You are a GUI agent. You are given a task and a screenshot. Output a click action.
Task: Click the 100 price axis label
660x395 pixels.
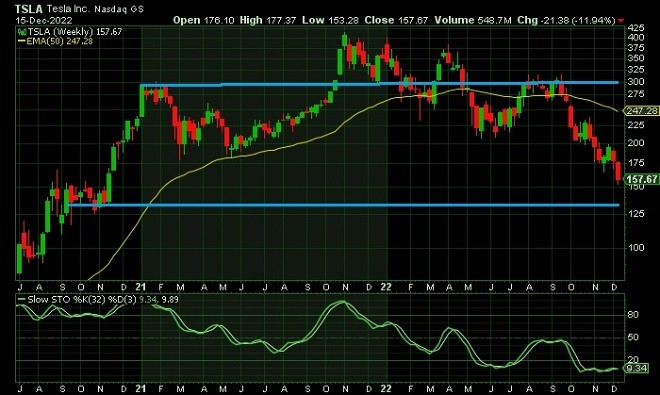pyautogui.click(x=636, y=248)
